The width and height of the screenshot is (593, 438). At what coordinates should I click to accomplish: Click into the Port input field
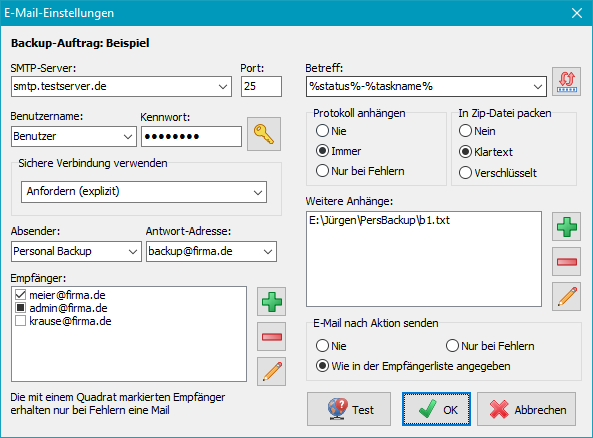[261, 87]
